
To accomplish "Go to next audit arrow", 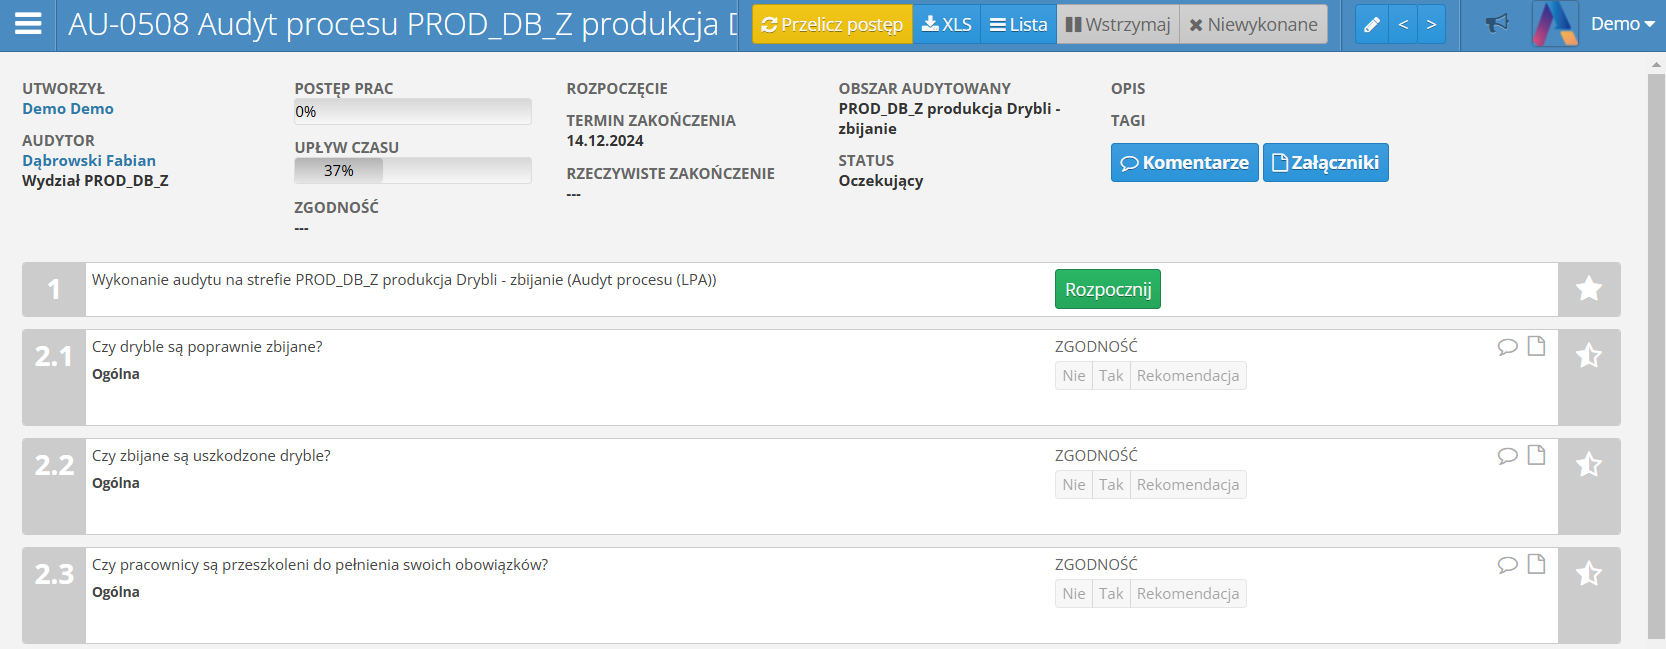I will pyautogui.click(x=1431, y=25).
